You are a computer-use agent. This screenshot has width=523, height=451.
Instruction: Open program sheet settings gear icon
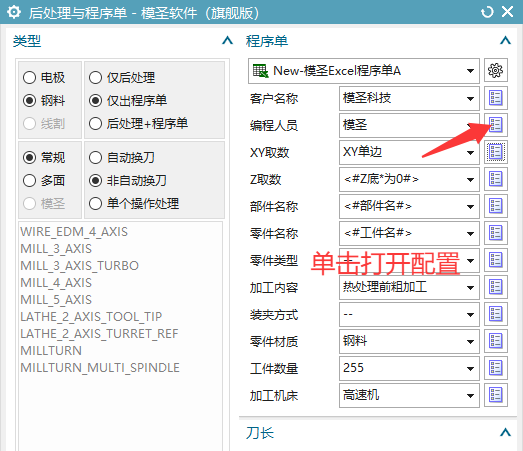click(x=496, y=70)
